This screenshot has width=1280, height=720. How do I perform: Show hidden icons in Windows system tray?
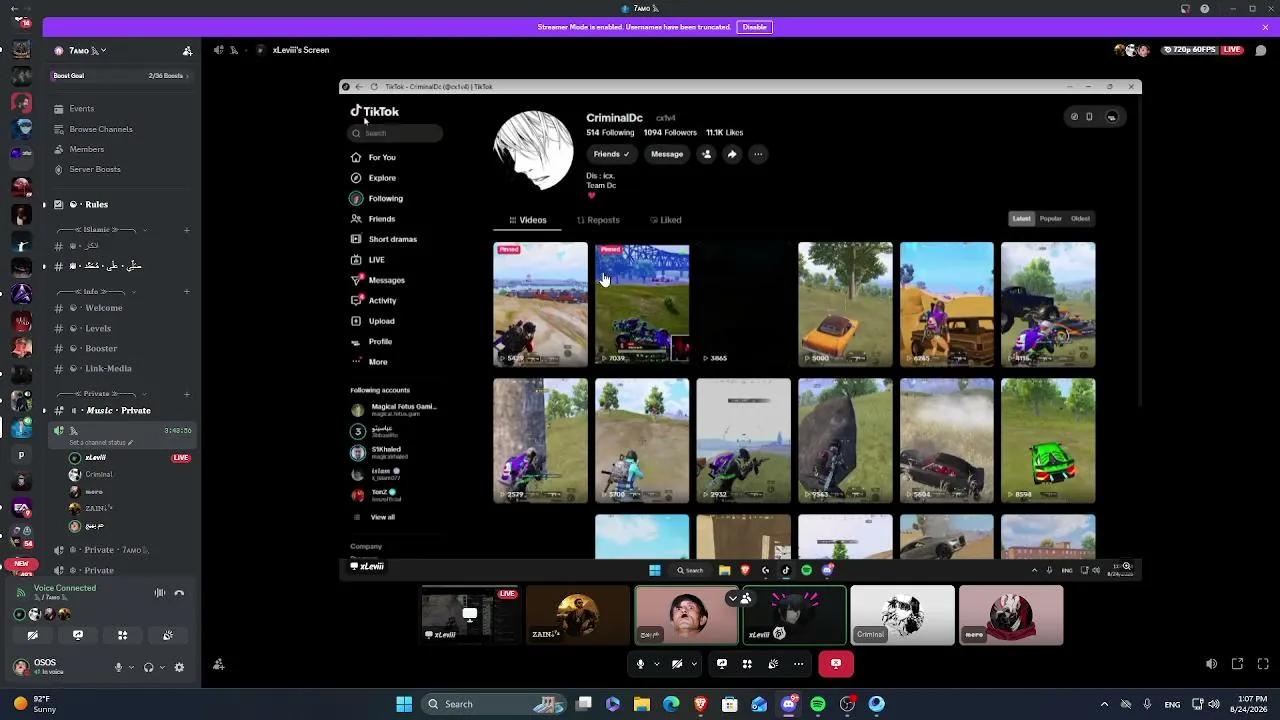pyautogui.click(x=1104, y=704)
